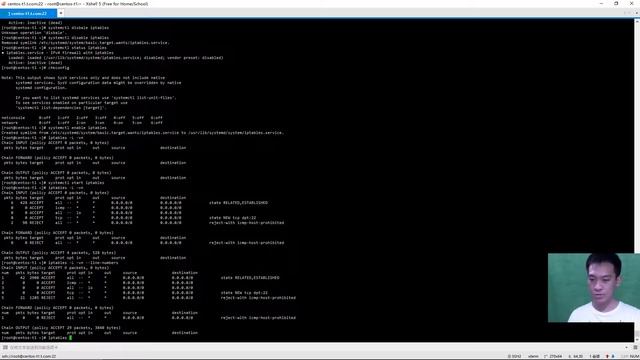Click the ssh://root@centos-t1 address in status bar
640x360 pixels.
(x=29, y=356)
